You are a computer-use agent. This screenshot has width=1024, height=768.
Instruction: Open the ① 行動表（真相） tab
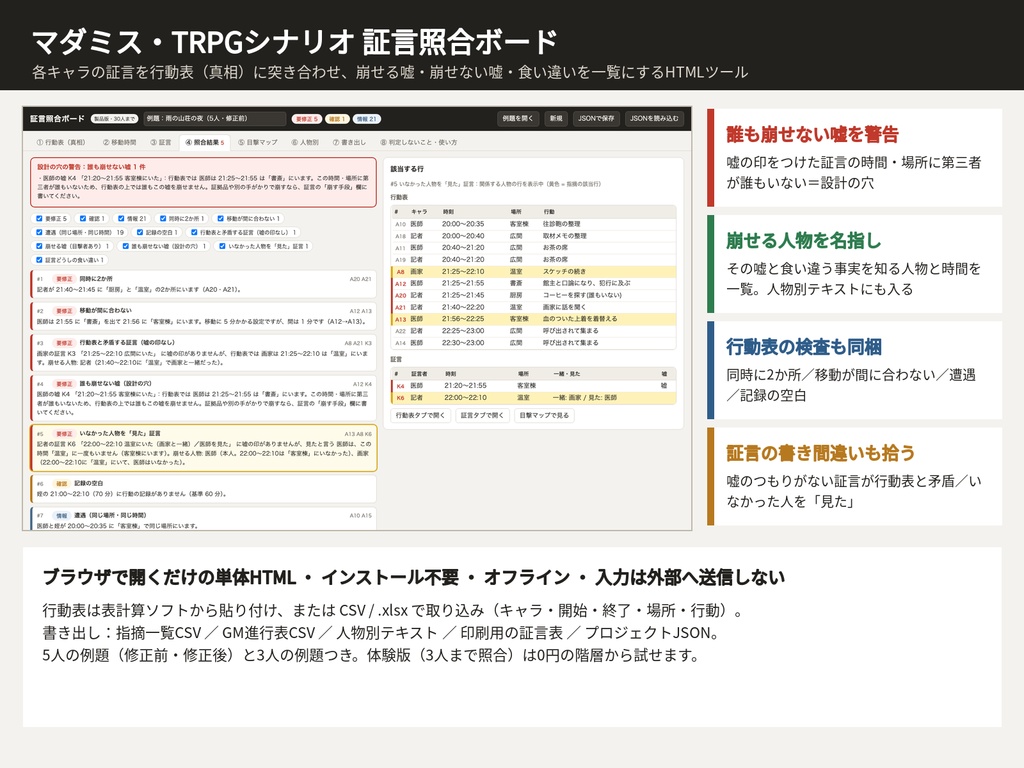click(x=61, y=142)
